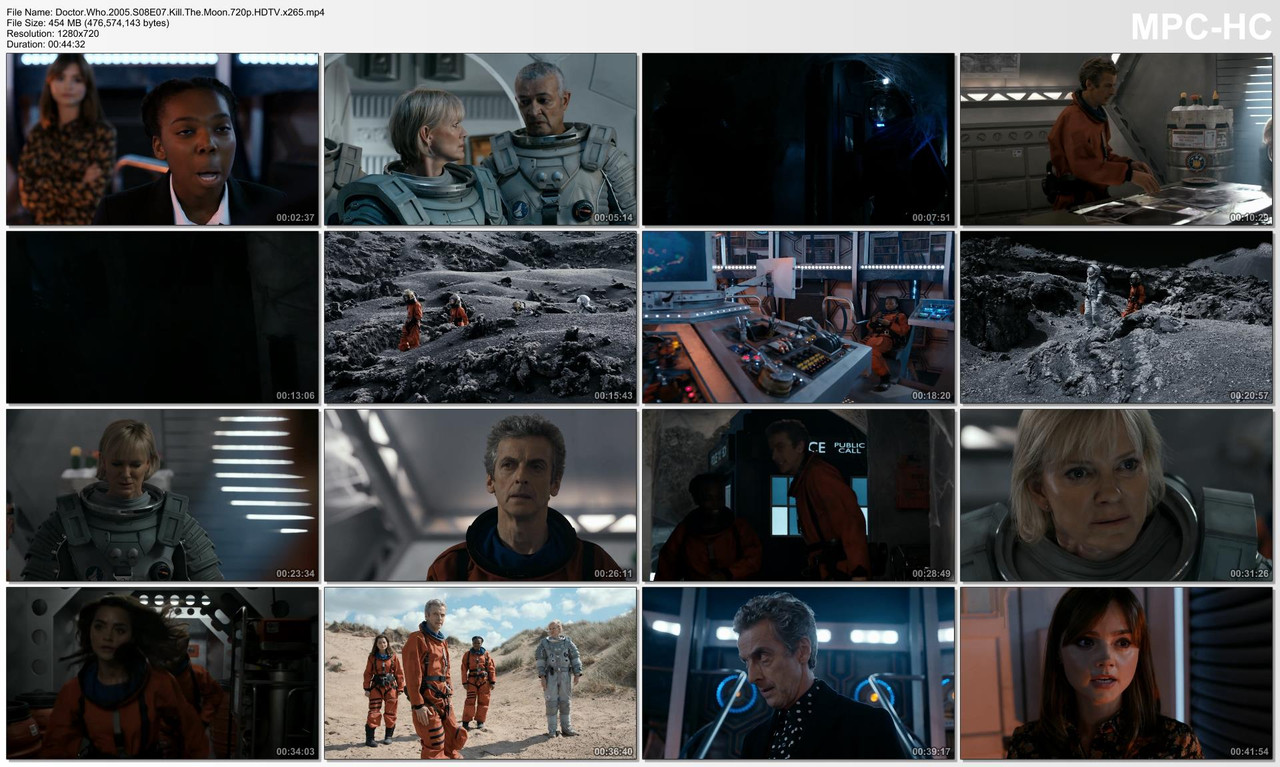Image resolution: width=1280 pixels, height=767 pixels.
Task: Open the control room scene at 00:18:20
Action: click(796, 317)
